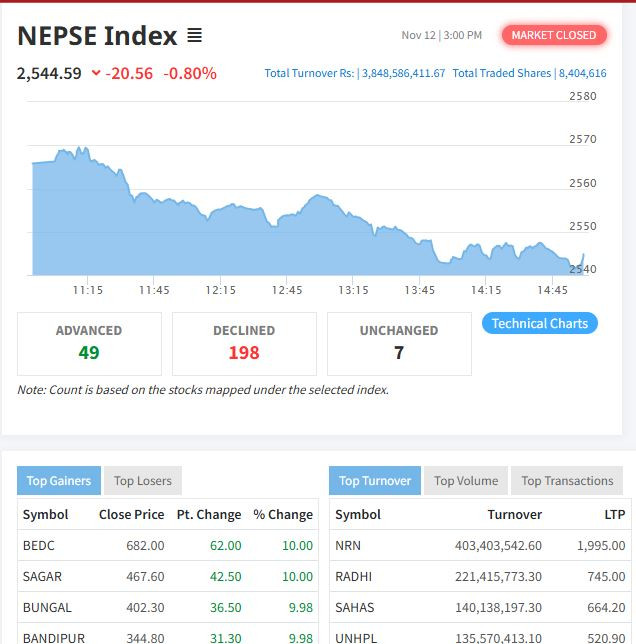Show the Top Transactions tab

567,481
